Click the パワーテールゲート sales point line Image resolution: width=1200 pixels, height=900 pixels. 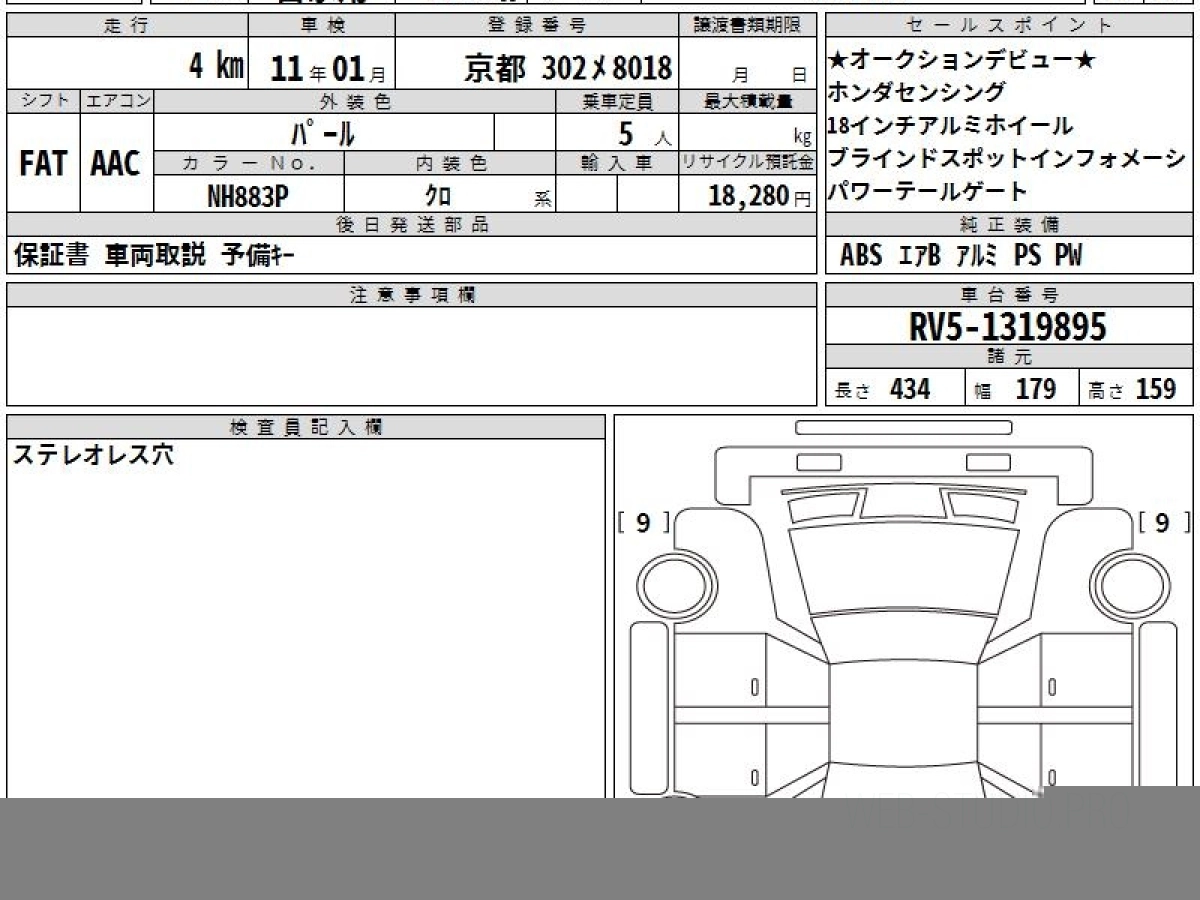[928, 191]
